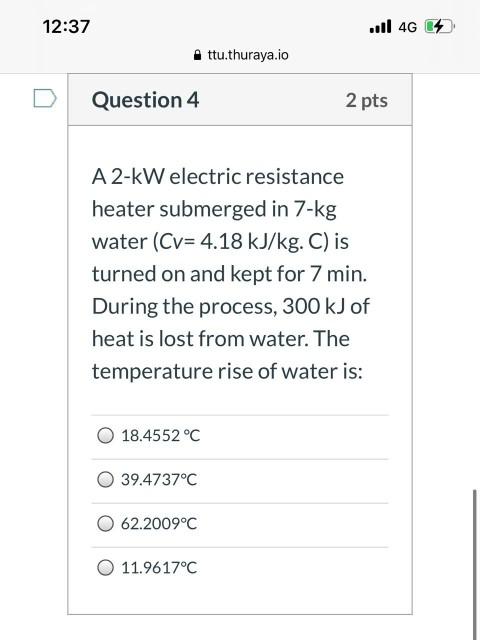Click the 'temperature rise of water is' line
The height and width of the screenshot is (640, 480).
[227, 371]
